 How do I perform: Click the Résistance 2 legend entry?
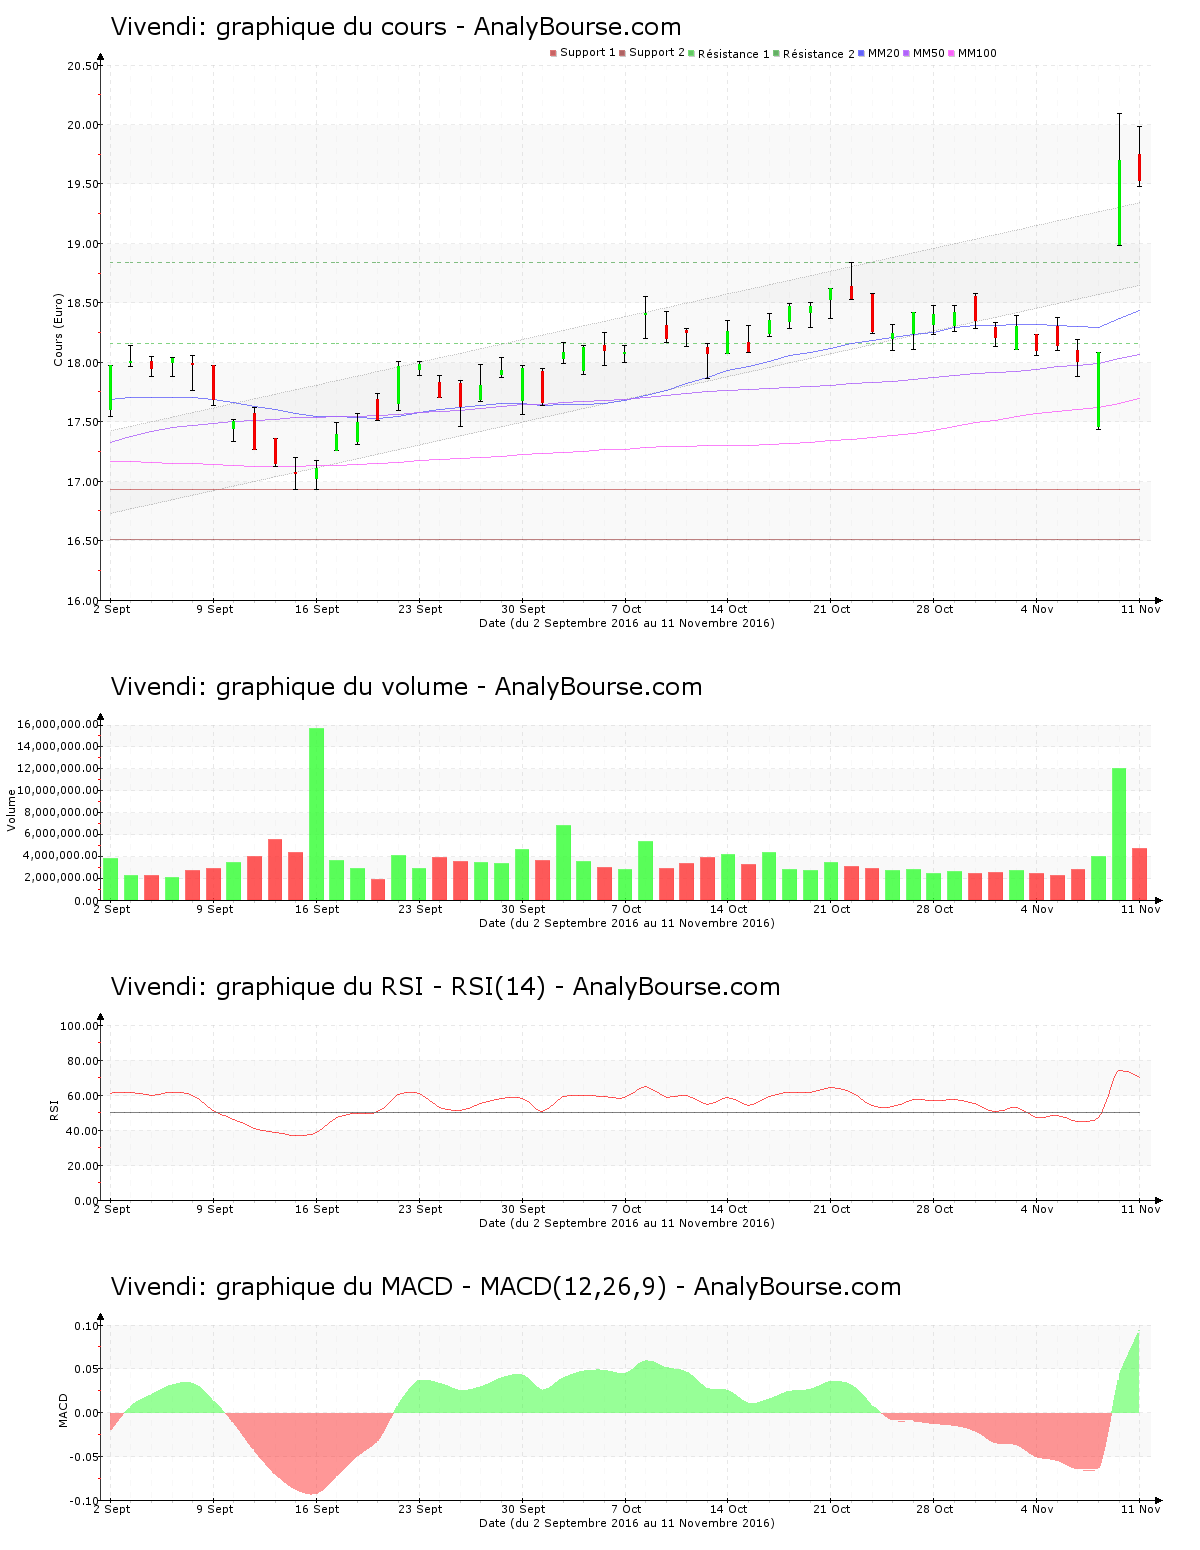coord(814,53)
